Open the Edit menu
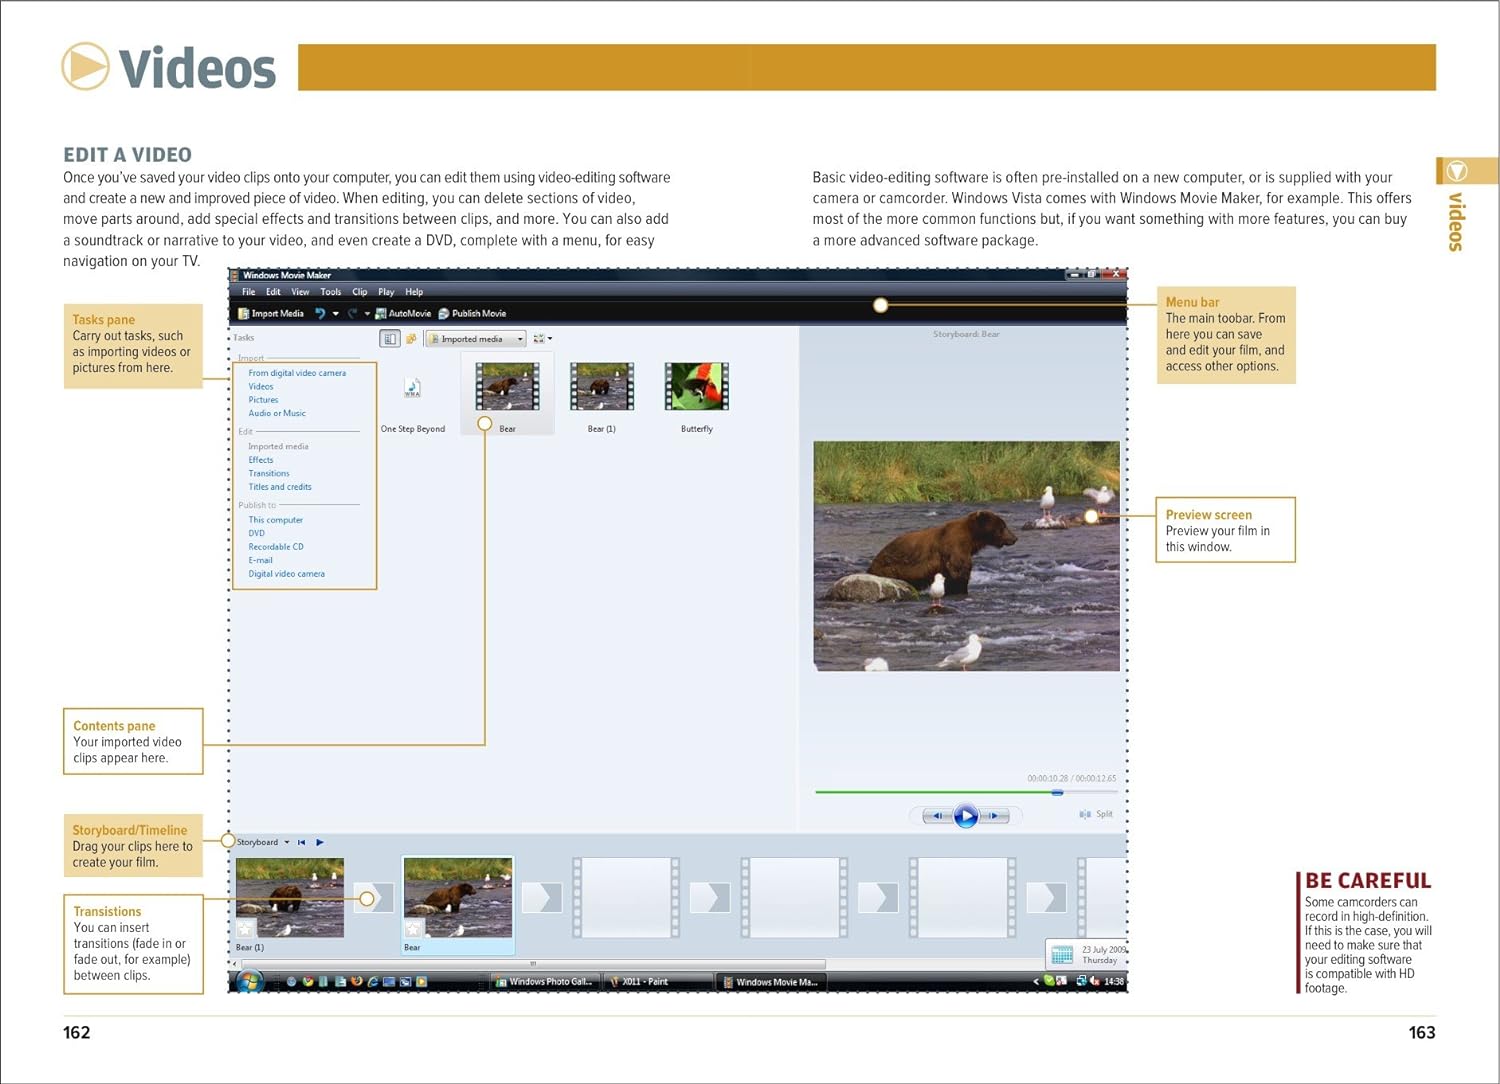Screen dimensions: 1500x1084 point(273,292)
